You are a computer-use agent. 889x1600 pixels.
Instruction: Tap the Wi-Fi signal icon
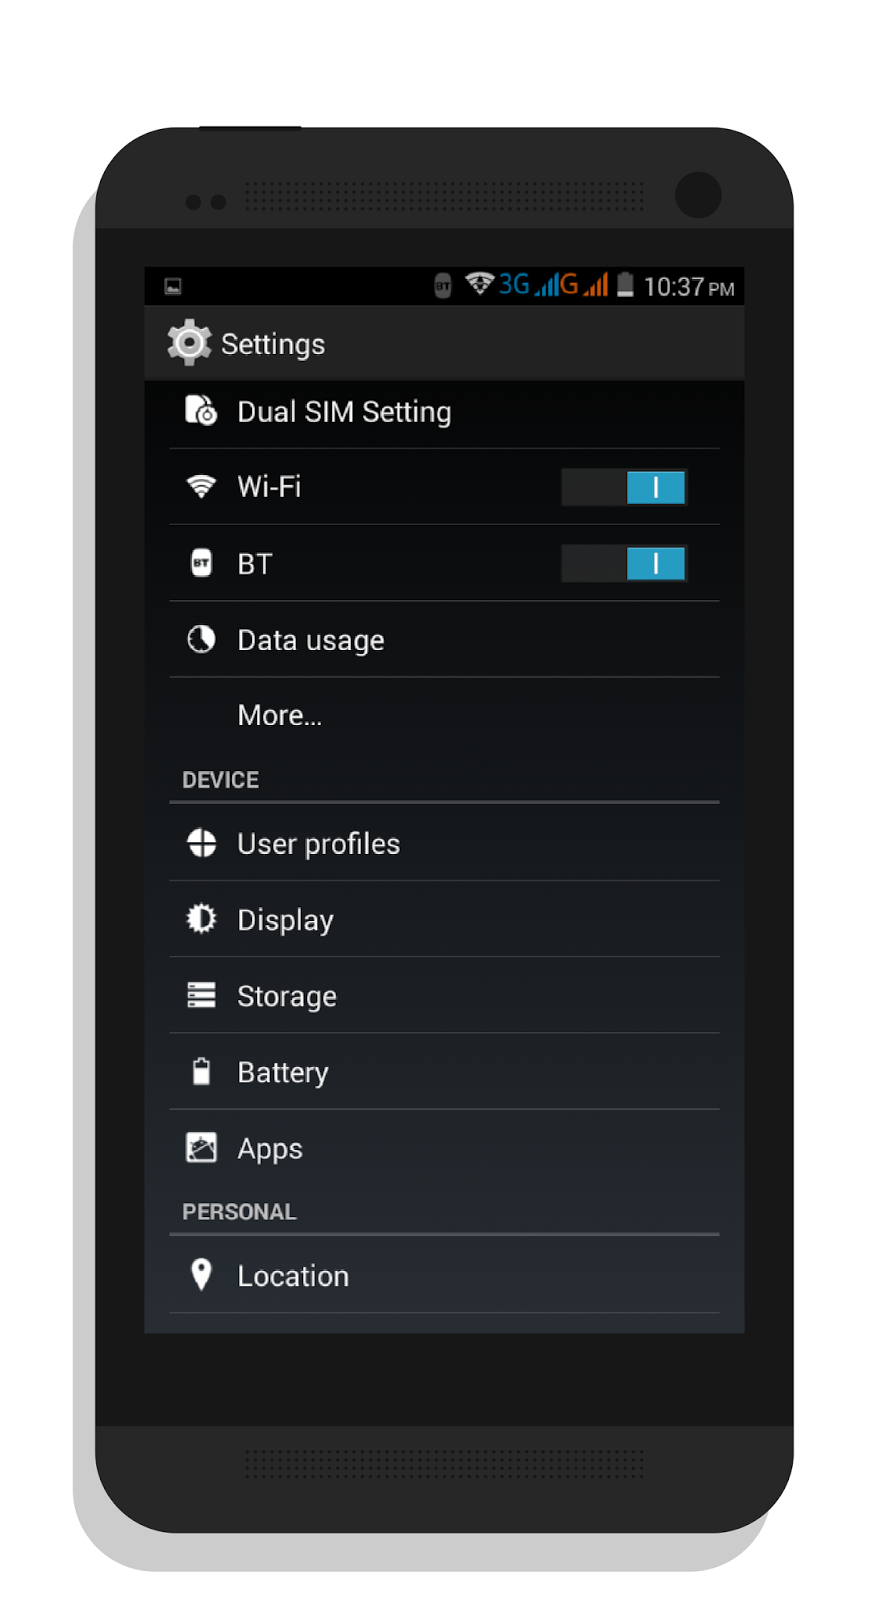pos(201,486)
